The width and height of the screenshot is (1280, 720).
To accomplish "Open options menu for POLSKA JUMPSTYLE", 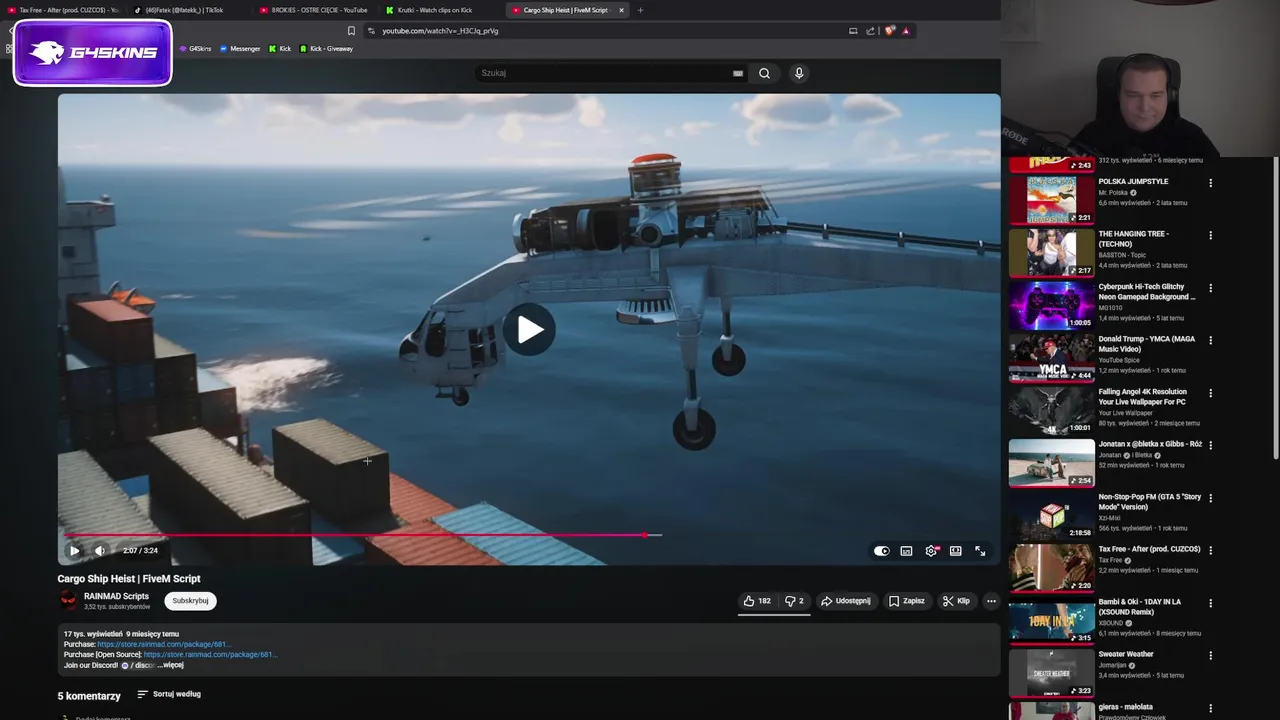I will (x=1210, y=183).
